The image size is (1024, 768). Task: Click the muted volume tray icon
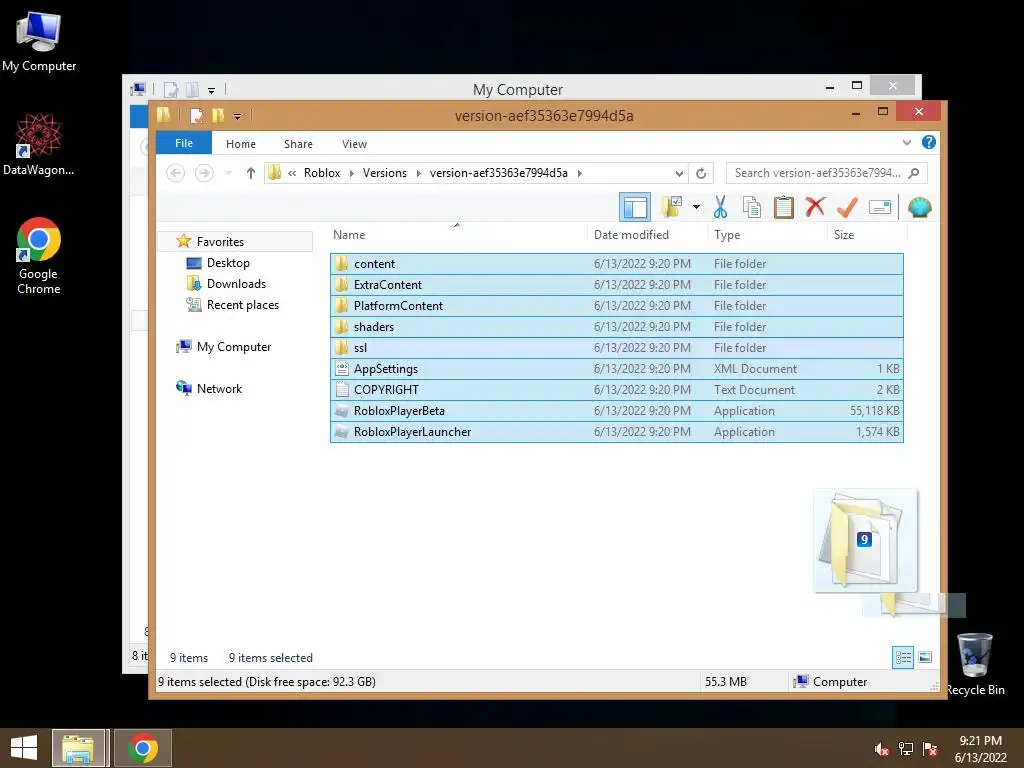pyautogui.click(x=881, y=749)
